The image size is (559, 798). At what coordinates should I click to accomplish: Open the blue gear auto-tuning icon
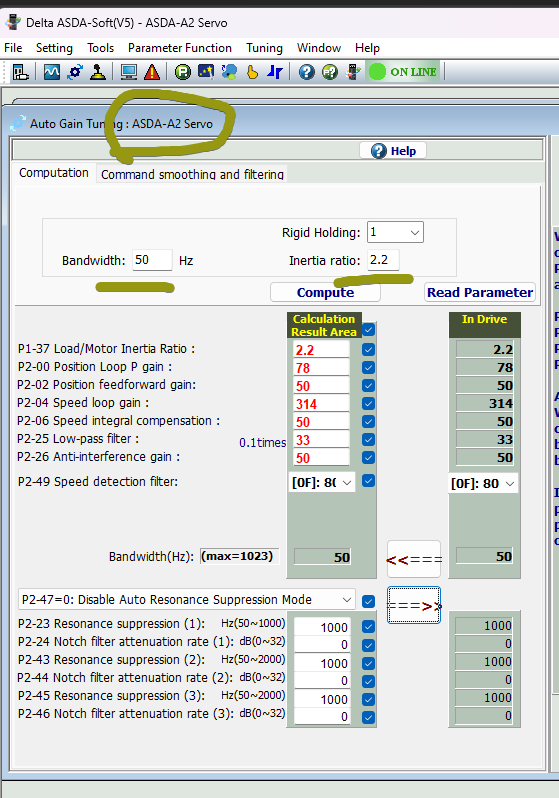75,72
